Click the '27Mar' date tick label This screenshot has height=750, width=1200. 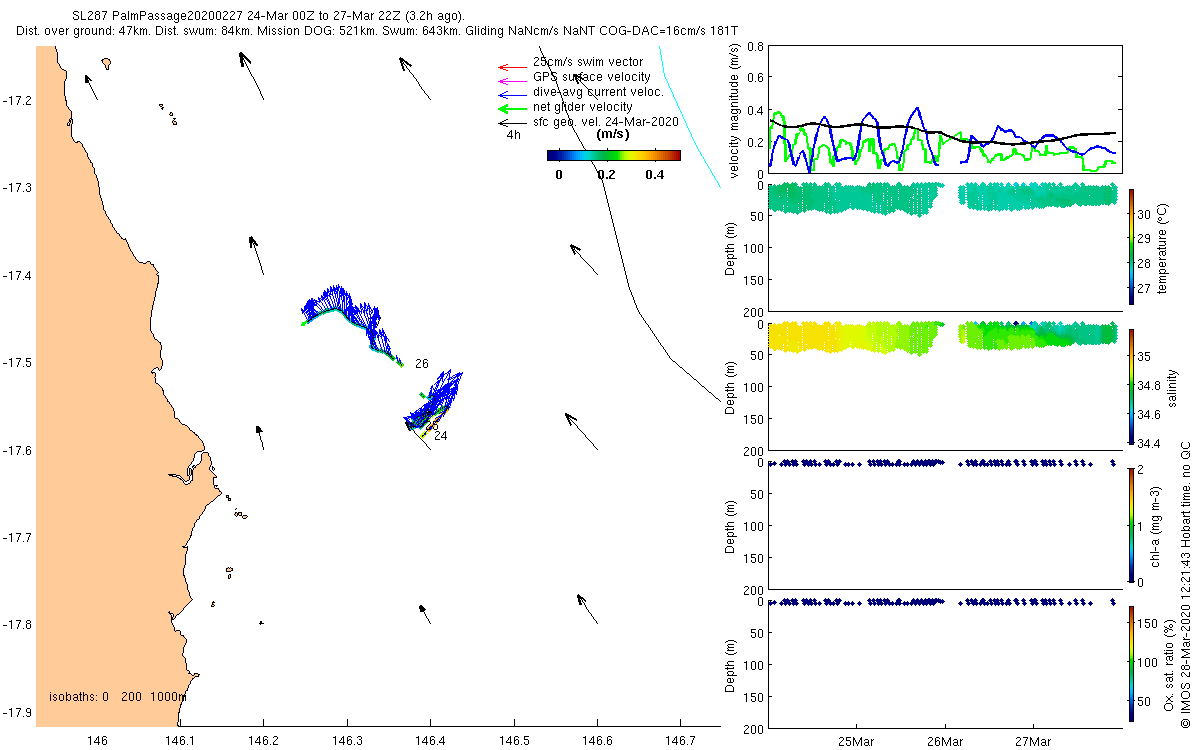coord(1032,741)
